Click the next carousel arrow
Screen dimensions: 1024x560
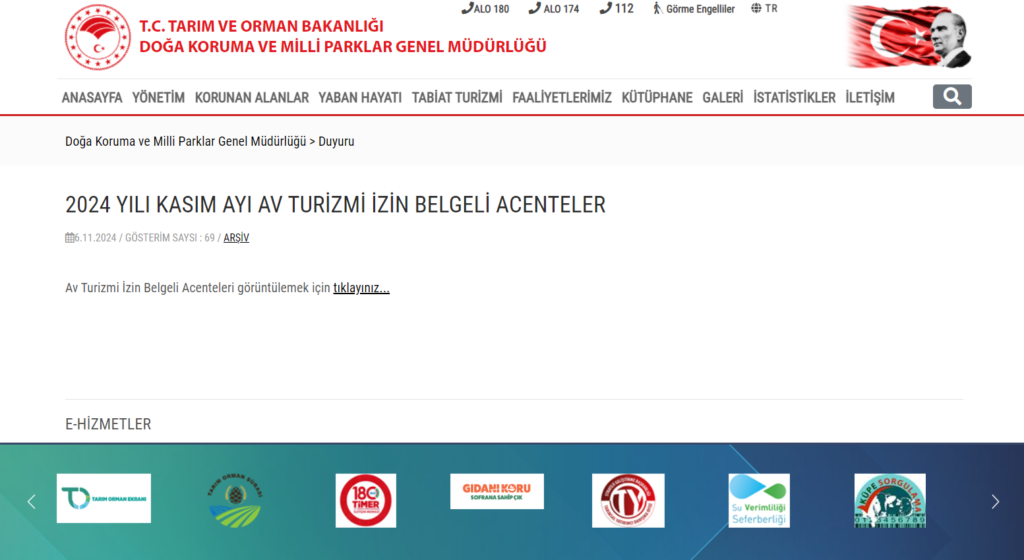995,501
